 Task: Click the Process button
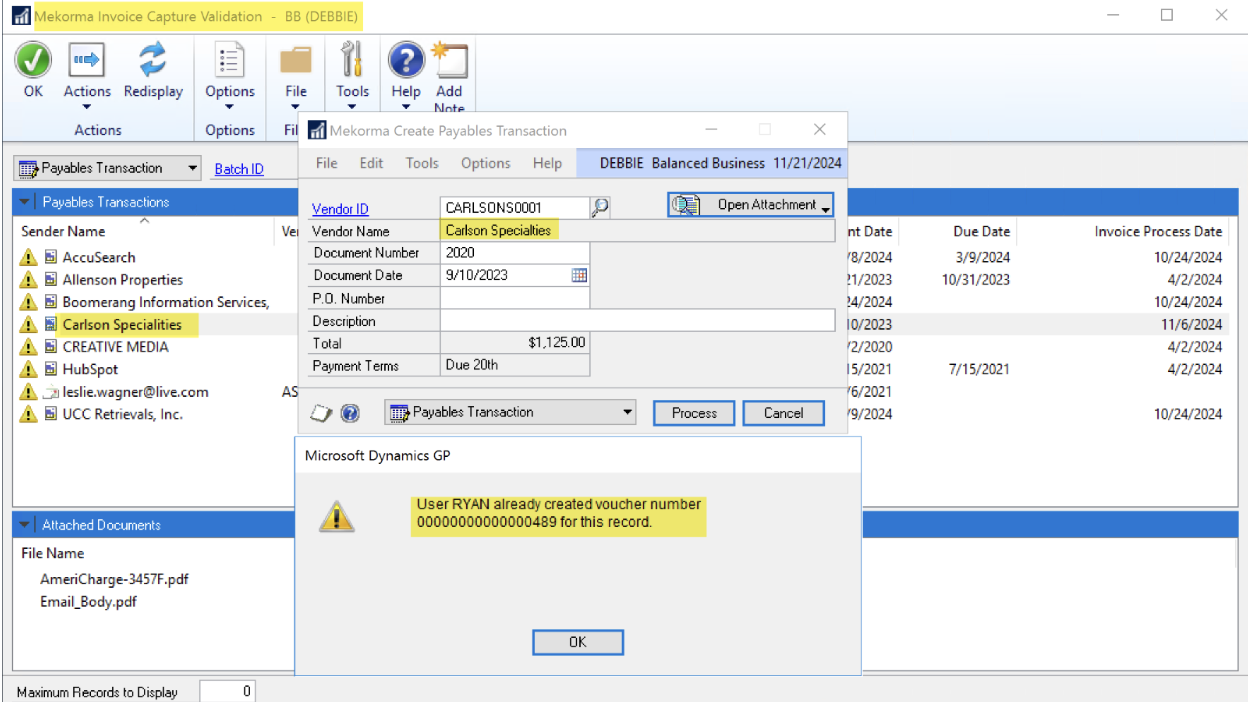point(694,413)
